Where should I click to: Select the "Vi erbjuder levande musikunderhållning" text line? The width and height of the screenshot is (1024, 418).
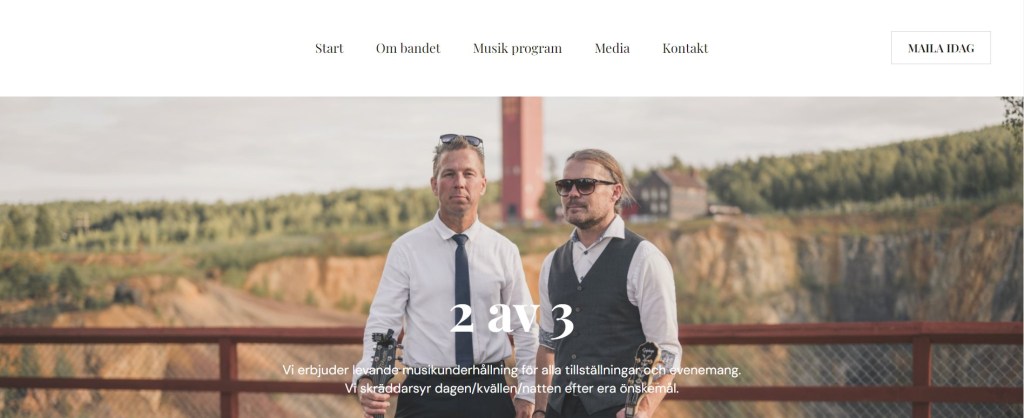[x=511, y=370]
